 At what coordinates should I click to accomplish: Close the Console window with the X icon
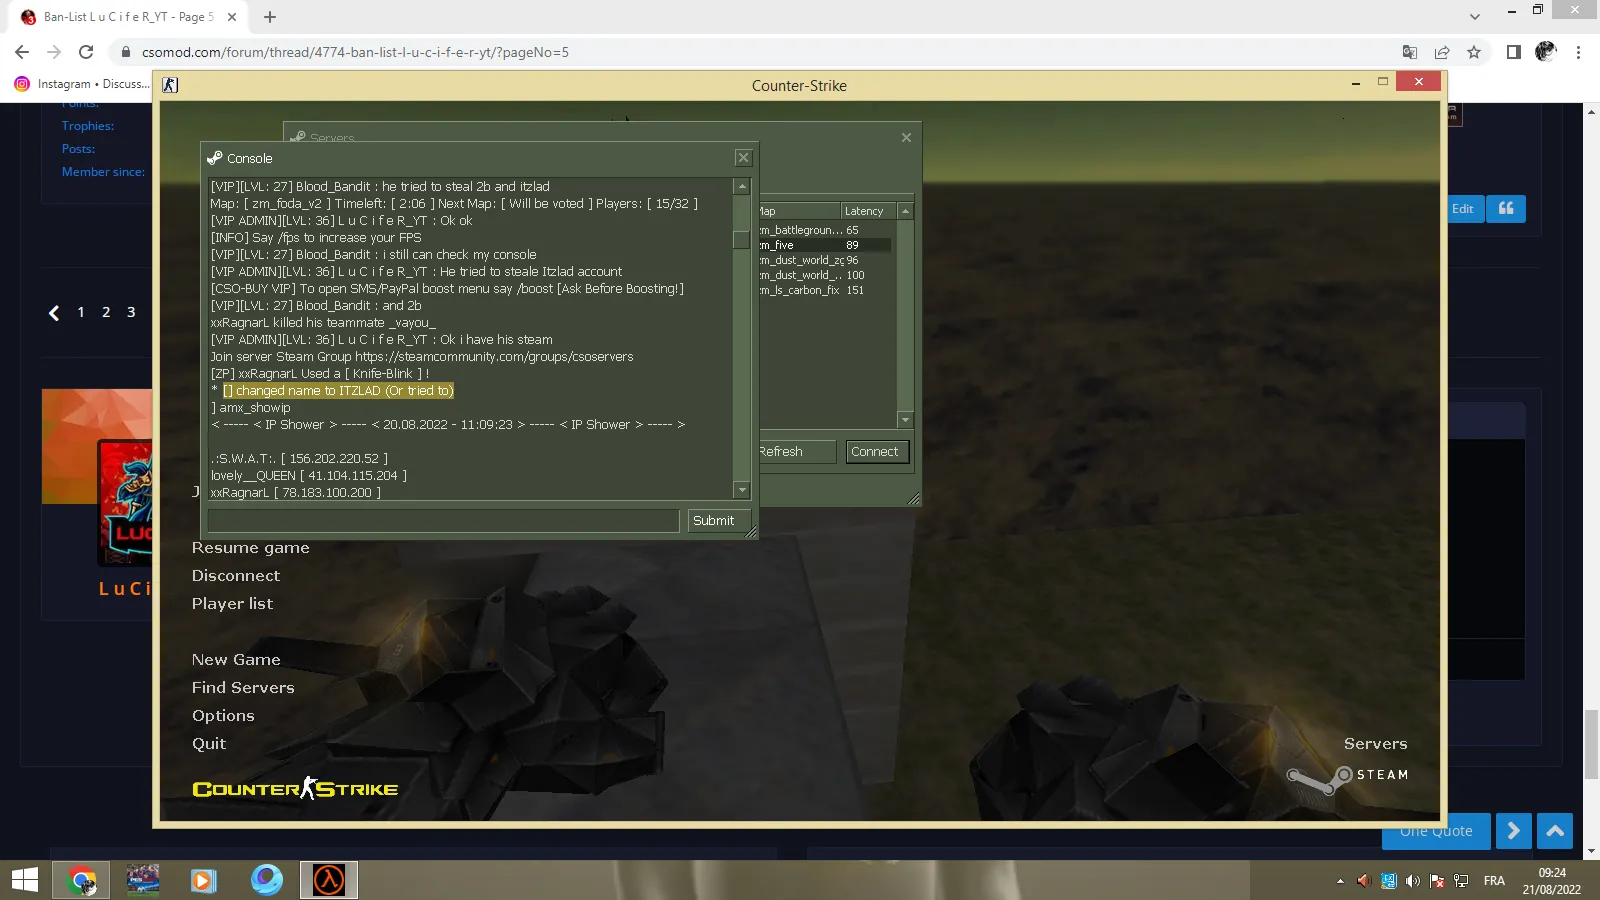click(x=743, y=158)
